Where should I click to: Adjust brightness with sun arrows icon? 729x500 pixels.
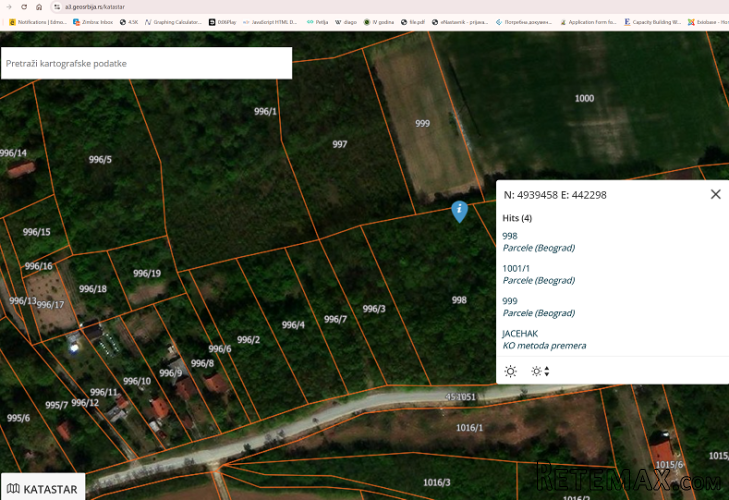coord(540,371)
